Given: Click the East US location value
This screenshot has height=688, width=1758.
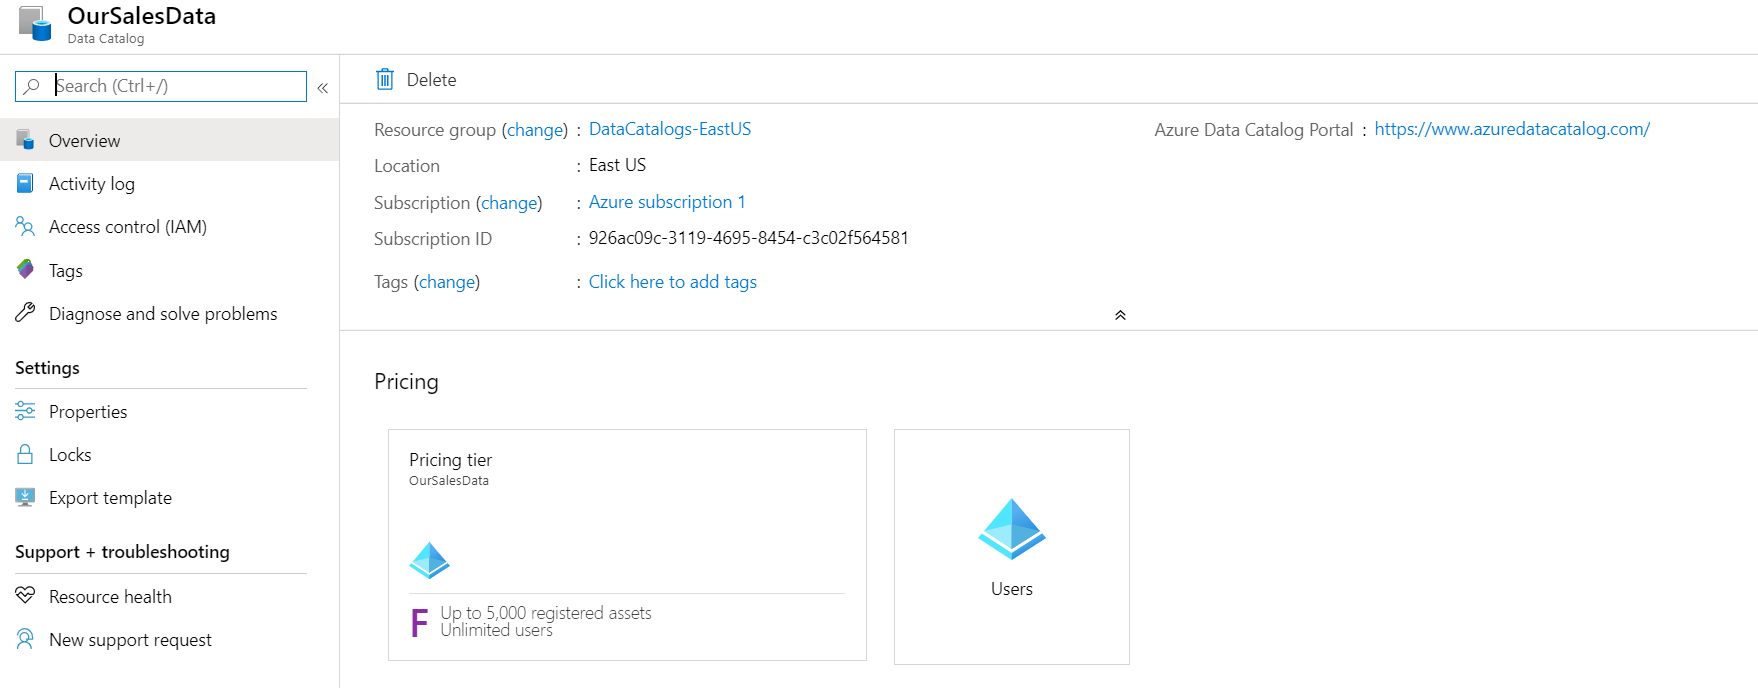Looking at the screenshot, I should (x=617, y=165).
